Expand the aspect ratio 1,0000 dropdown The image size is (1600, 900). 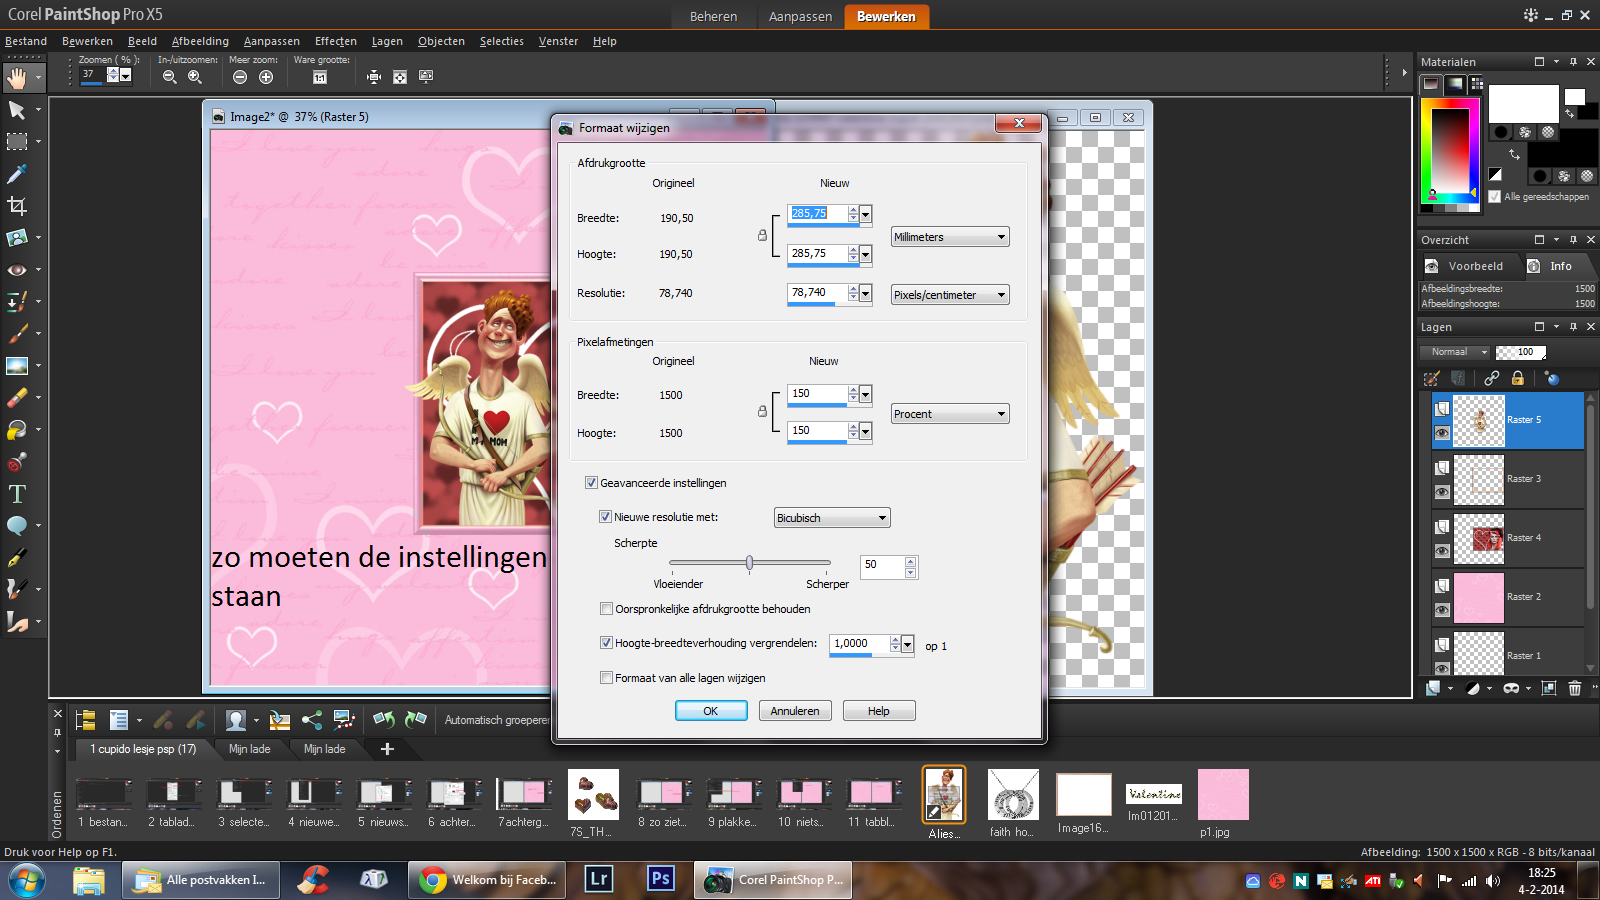(908, 645)
